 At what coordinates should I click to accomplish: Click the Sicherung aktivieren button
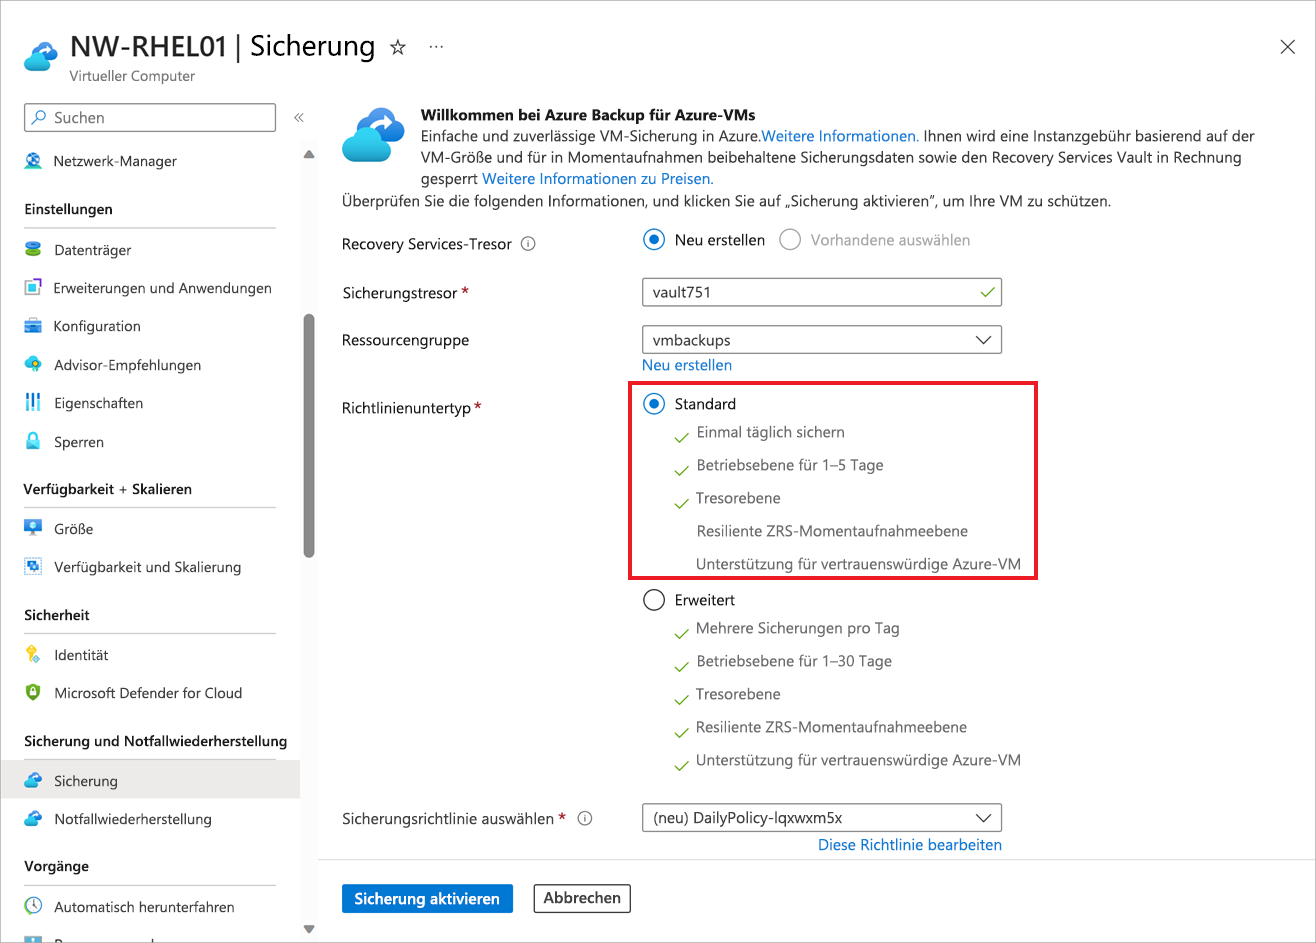tap(427, 898)
